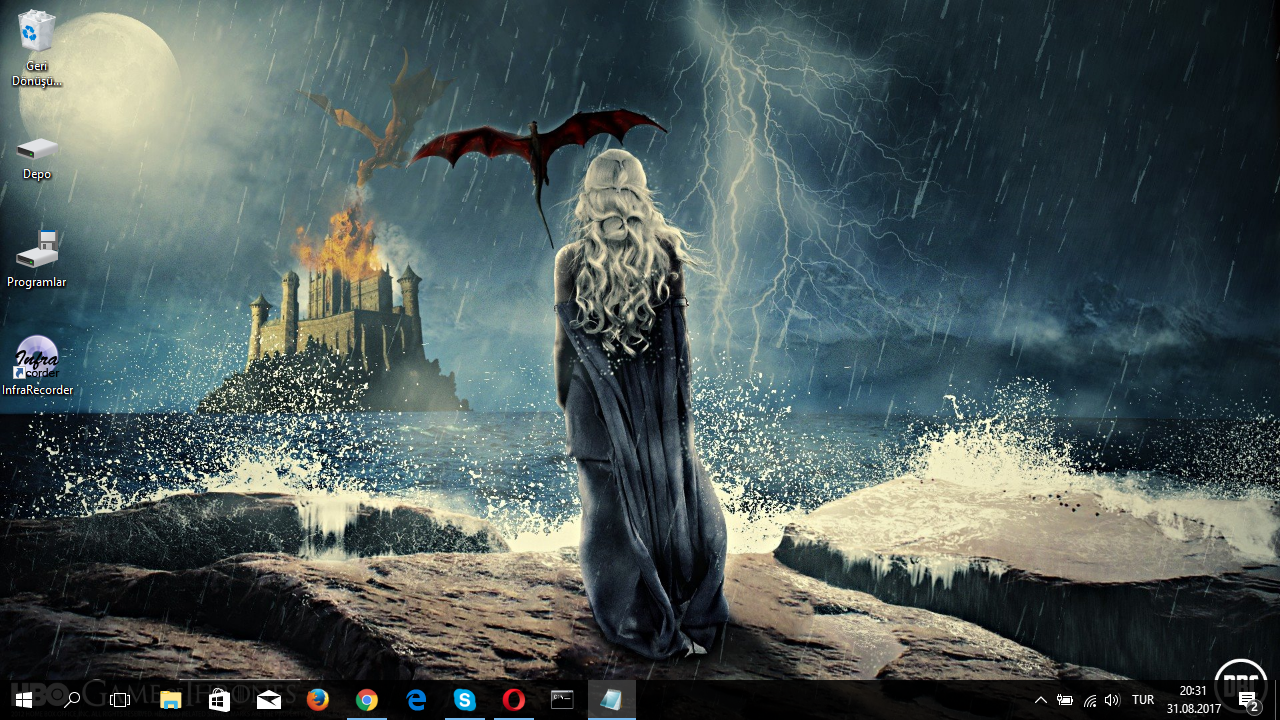Switch to the command prompt taskbar icon
Image resolution: width=1280 pixels, height=720 pixels.
(563, 700)
